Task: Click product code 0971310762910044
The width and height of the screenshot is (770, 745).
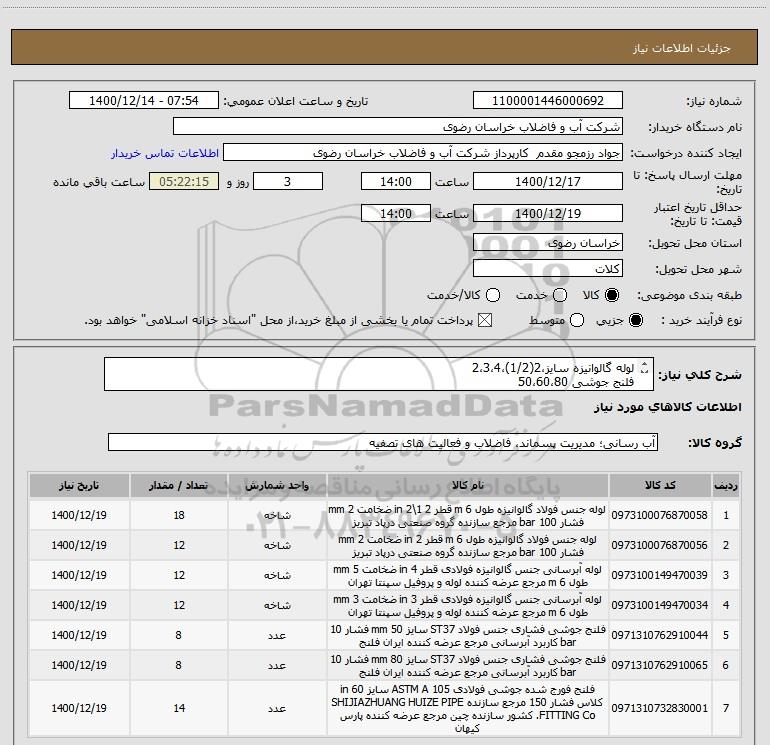Action: (x=660, y=635)
